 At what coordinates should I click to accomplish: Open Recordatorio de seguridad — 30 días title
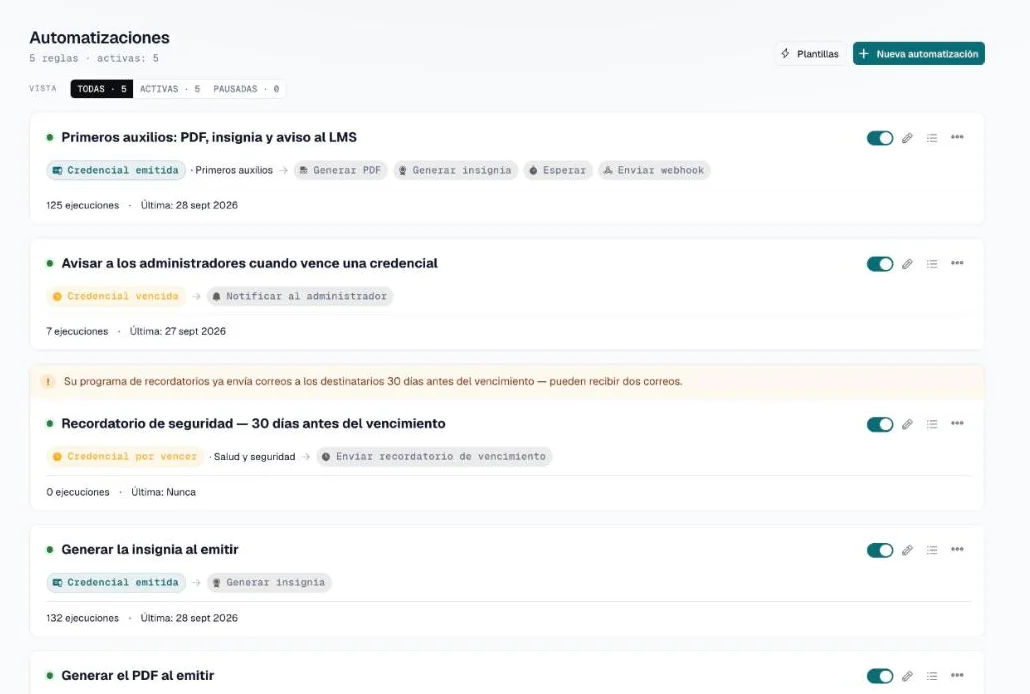point(253,424)
